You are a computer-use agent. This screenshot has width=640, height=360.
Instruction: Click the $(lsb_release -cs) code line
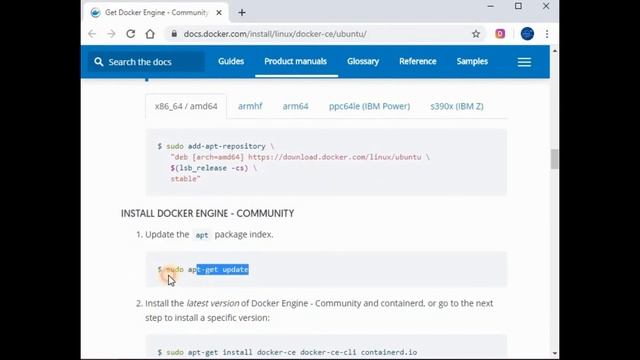[213, 168]
